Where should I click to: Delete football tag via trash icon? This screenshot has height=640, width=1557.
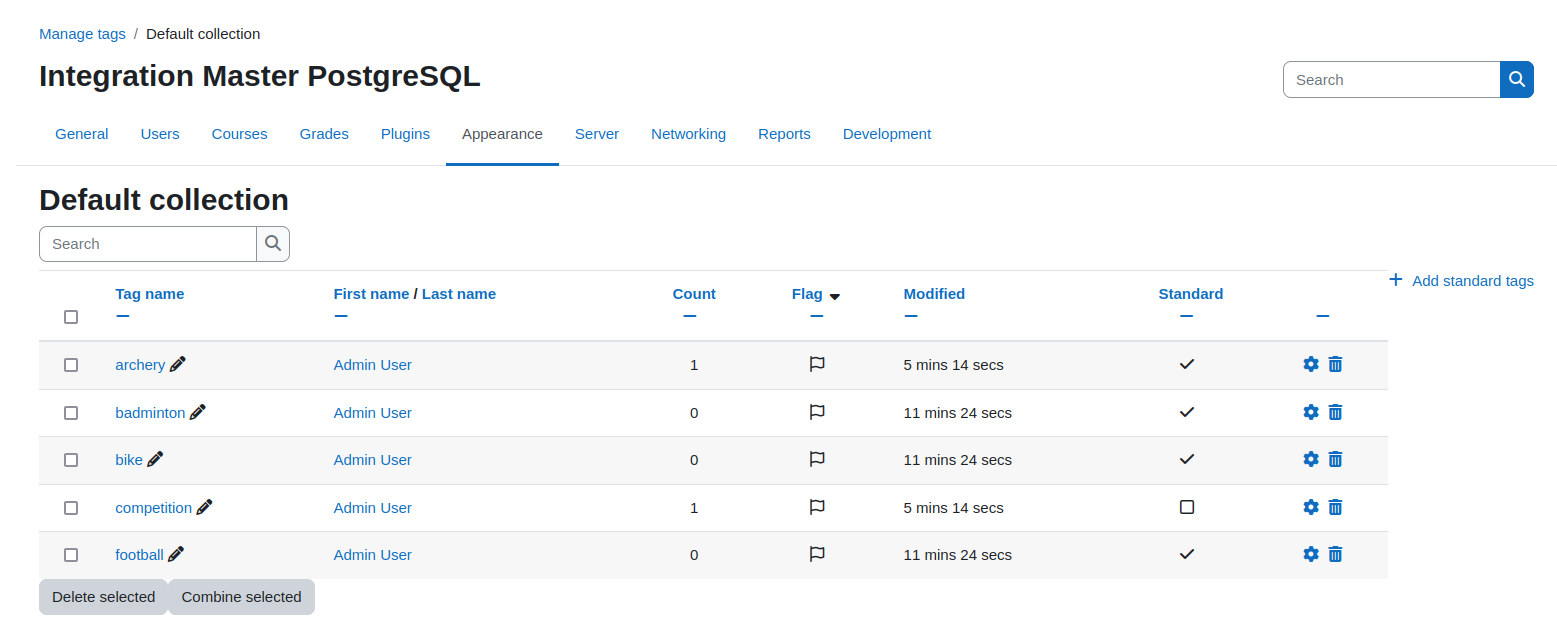(x=1335, y=554)
